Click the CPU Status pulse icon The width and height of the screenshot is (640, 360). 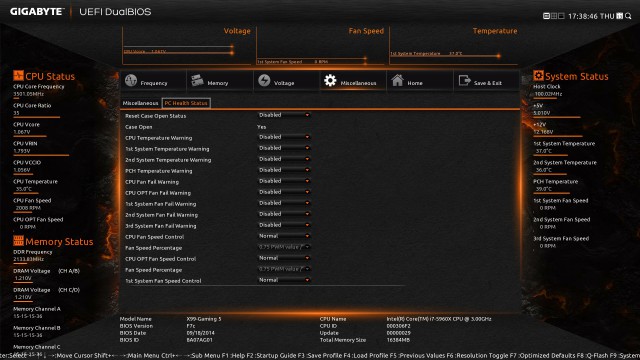[x=18, y=76]
